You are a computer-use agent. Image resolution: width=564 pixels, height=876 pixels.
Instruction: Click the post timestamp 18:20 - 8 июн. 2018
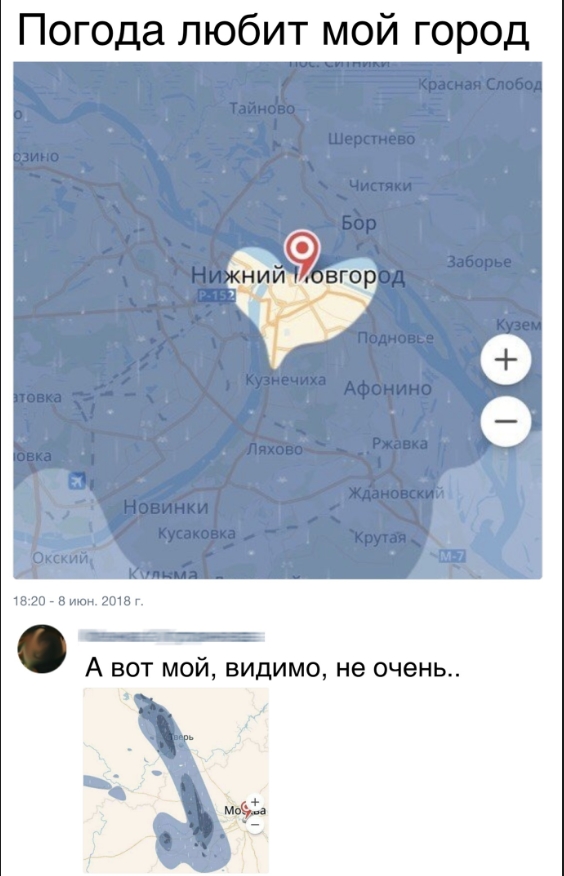pos(78,601)
